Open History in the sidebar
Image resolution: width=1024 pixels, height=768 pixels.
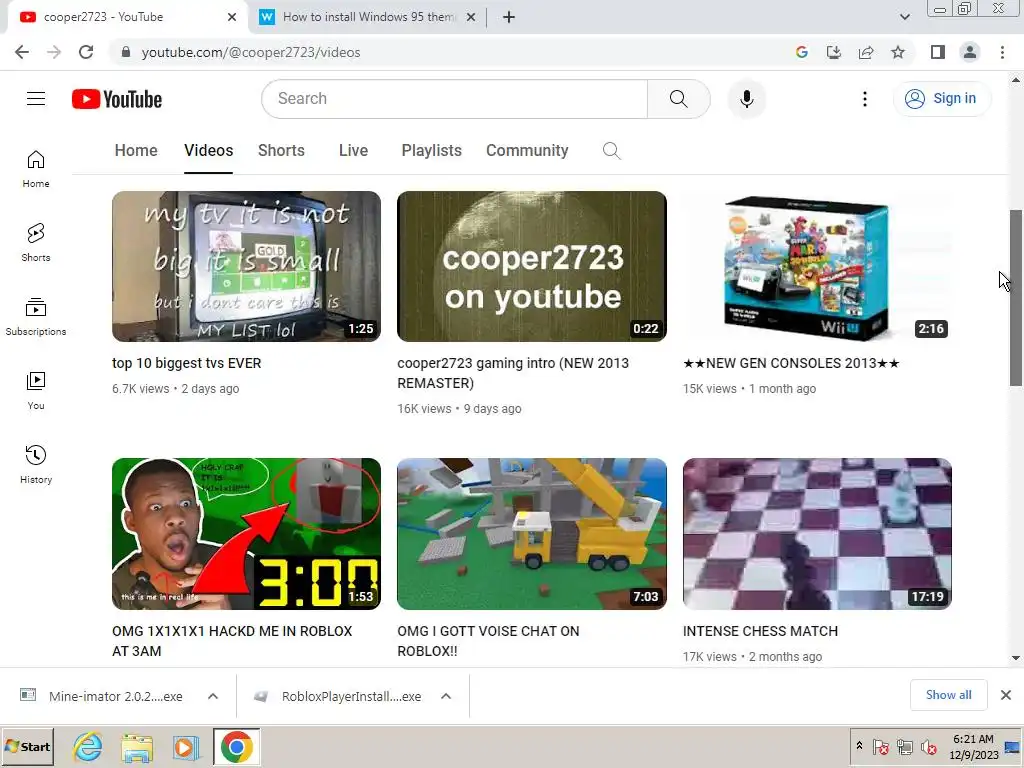[x=36, y=464]
